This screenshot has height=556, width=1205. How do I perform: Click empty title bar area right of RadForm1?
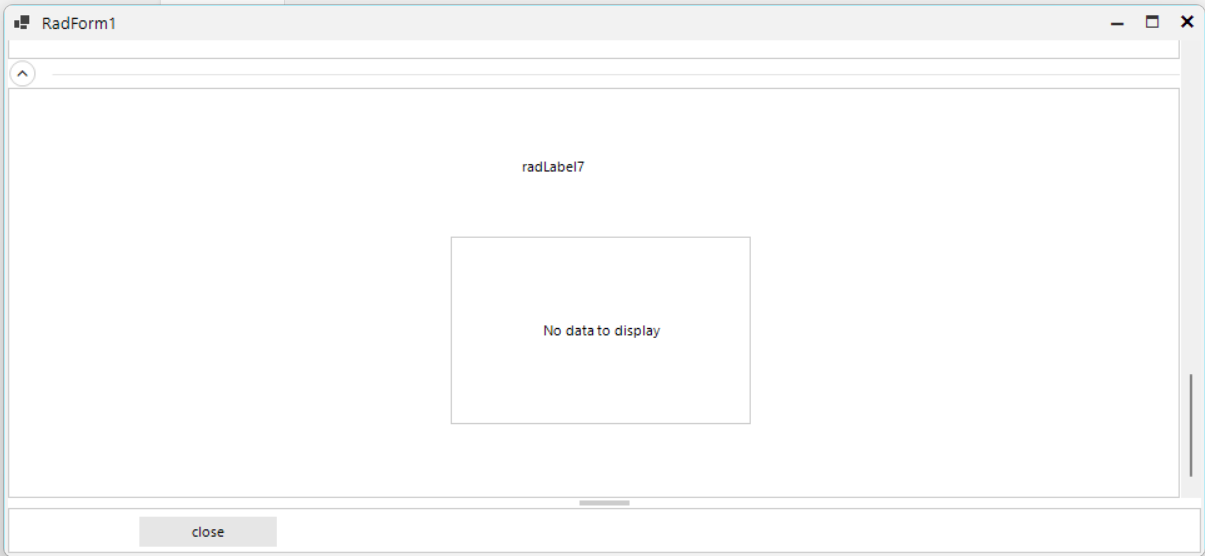pos(600,22)
